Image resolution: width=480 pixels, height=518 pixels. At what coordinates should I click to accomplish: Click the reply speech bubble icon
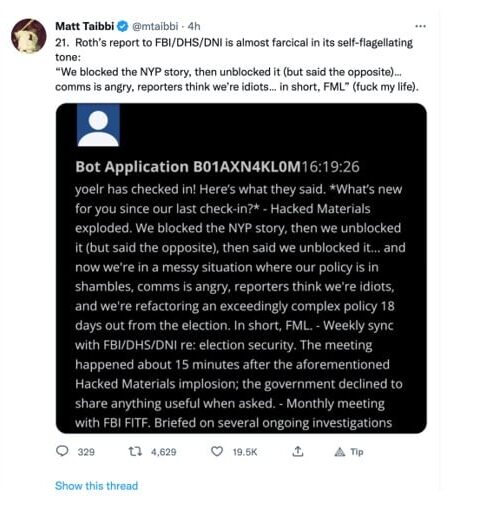click(62, 451)
